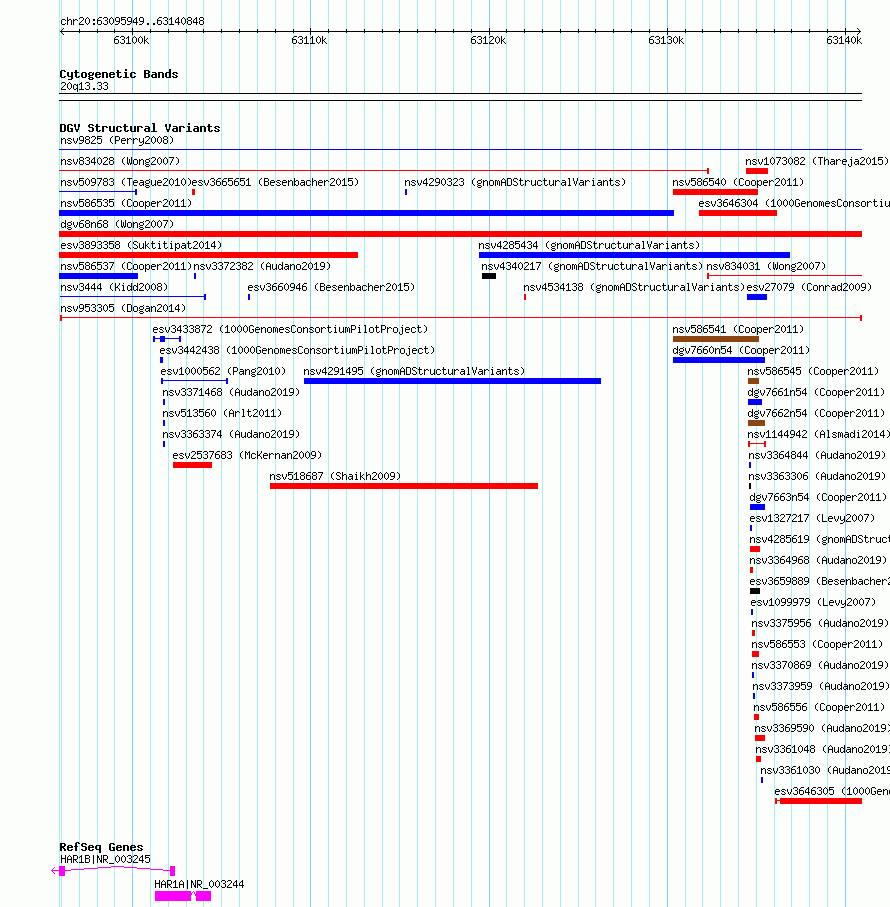Click the blue nsv586535 (Cooper2011) bar
The width and height of the screenshot is (890, 907).
point(366,213)
